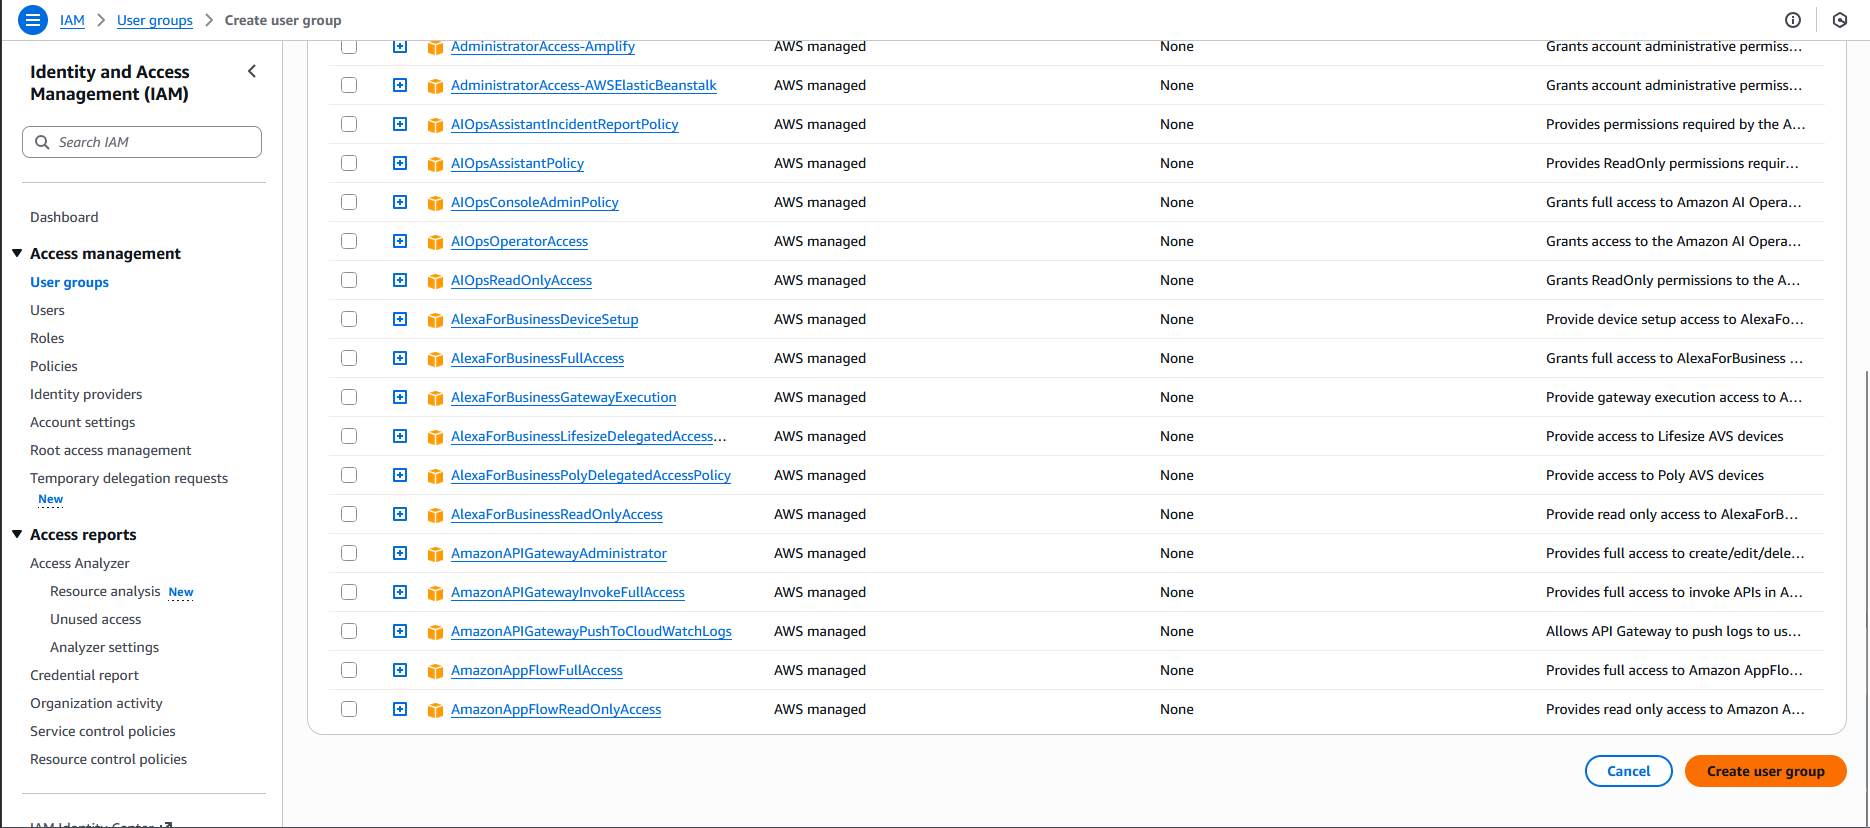Click the policy cube icon for AmazonAppFlowReadOnlyAccess

(435, 710)
